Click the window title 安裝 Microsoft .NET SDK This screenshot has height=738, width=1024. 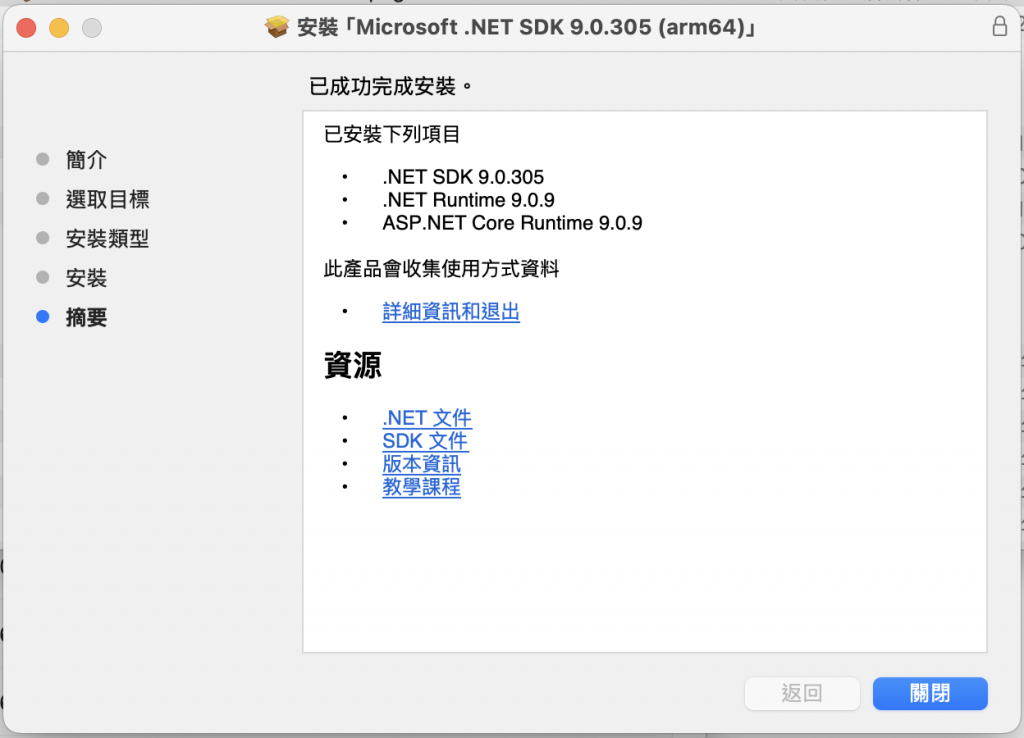click(x=526, y=27)
